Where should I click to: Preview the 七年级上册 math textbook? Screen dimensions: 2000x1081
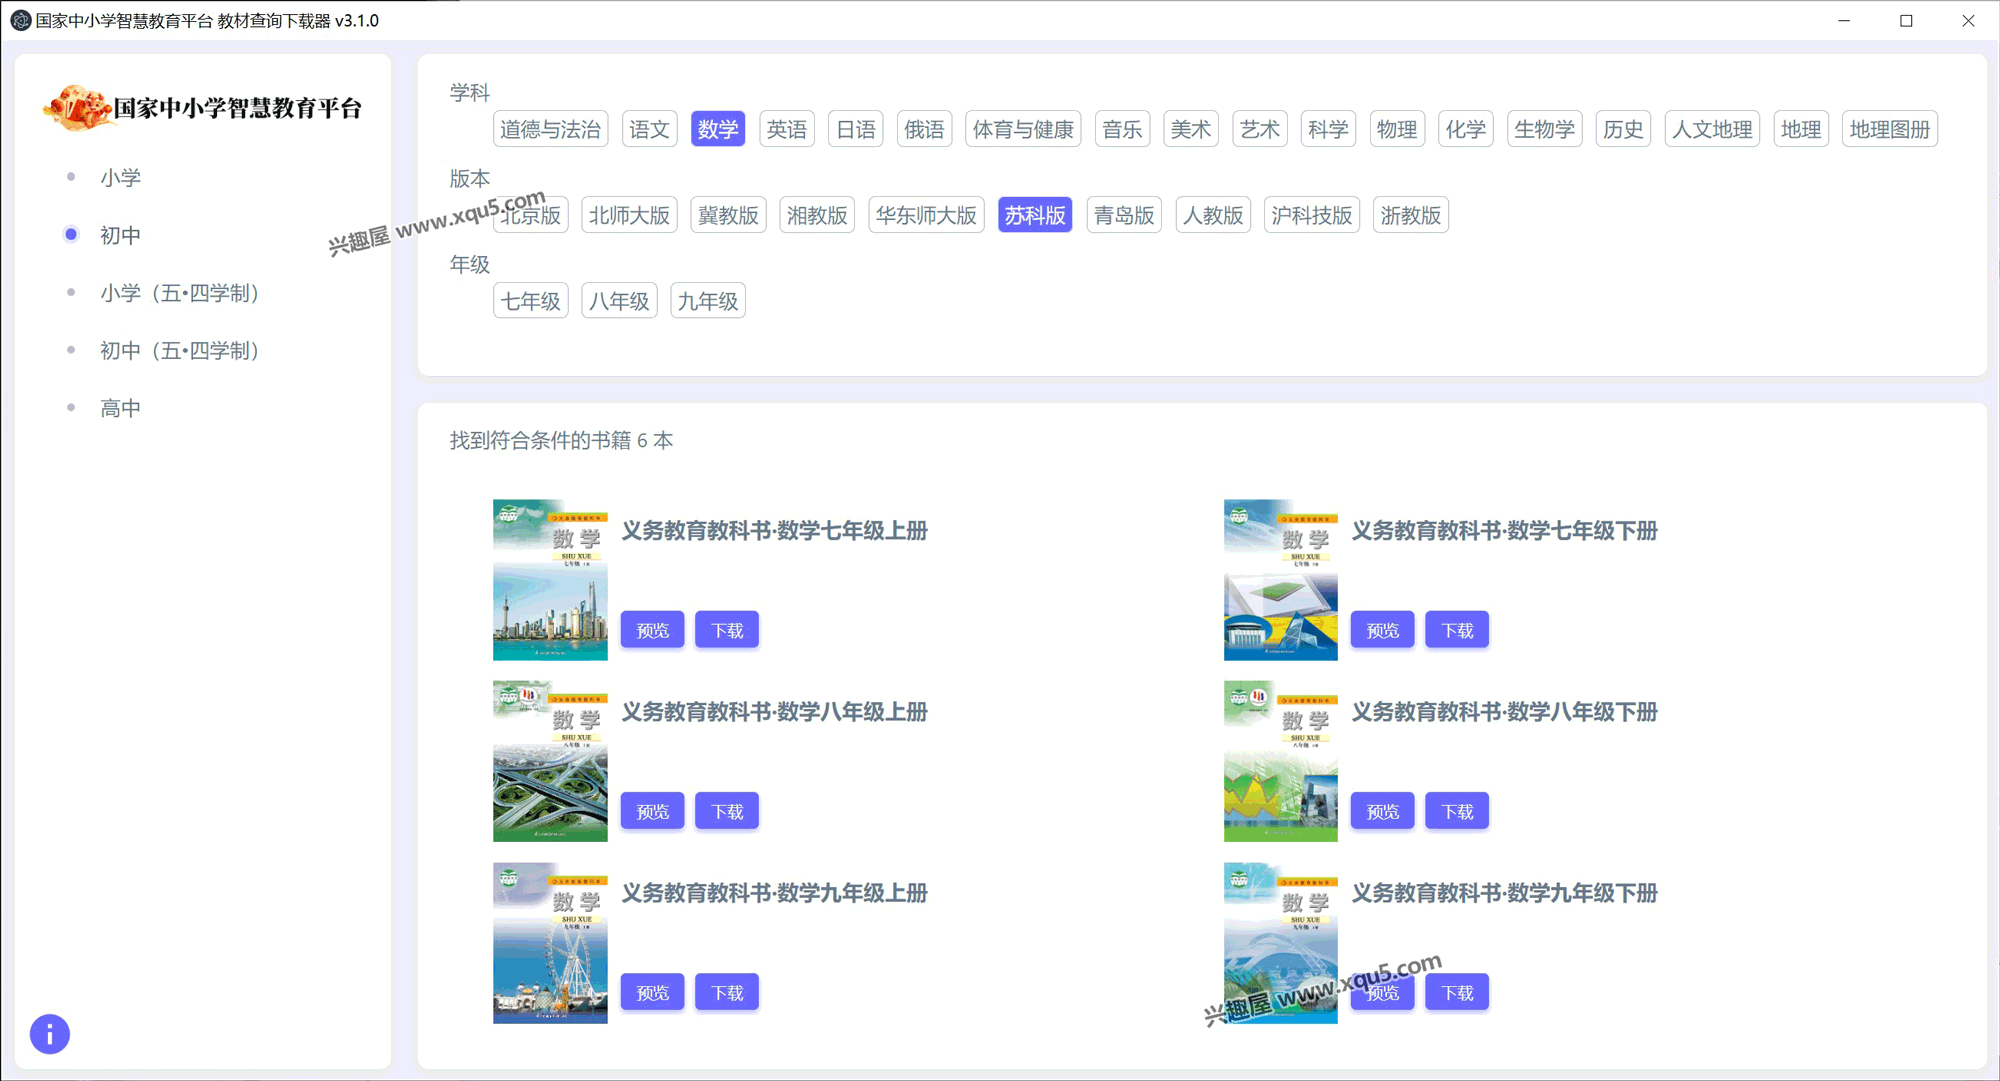pos(652,630)
